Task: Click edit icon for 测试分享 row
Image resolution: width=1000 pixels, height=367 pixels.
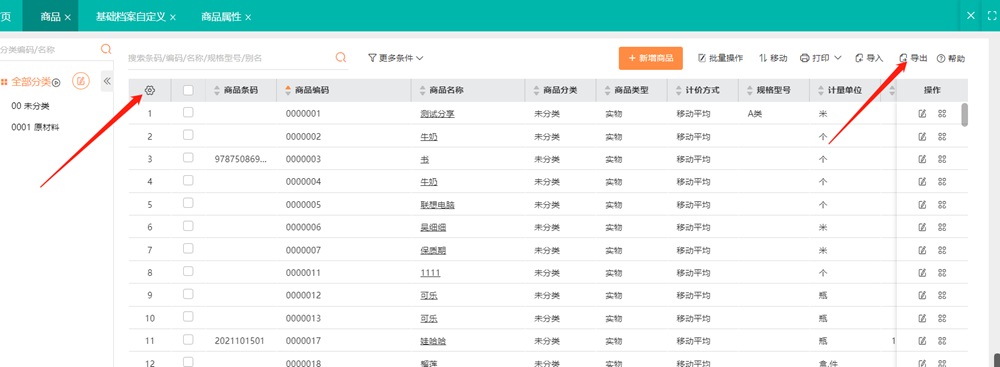Action: (922, 114)
